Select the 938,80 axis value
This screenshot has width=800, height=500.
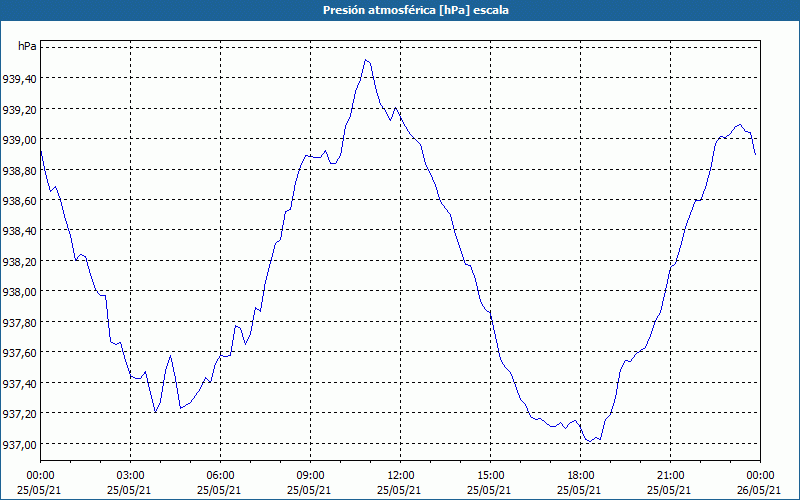tap(19, 170)
